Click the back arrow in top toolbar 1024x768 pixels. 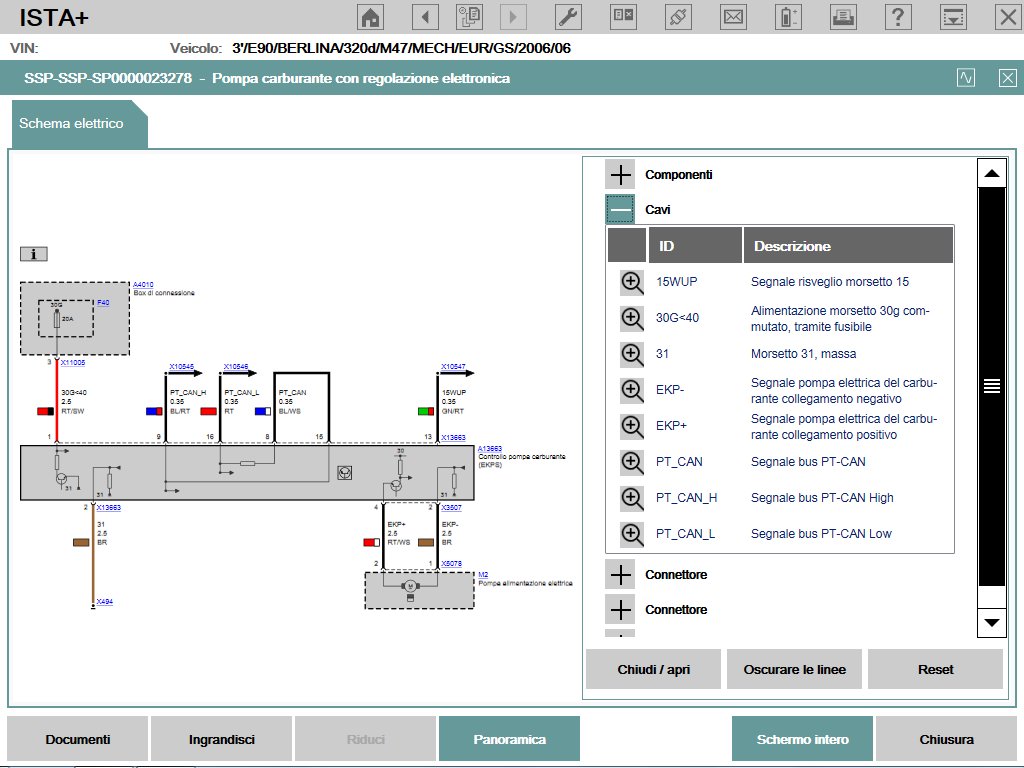426,16
